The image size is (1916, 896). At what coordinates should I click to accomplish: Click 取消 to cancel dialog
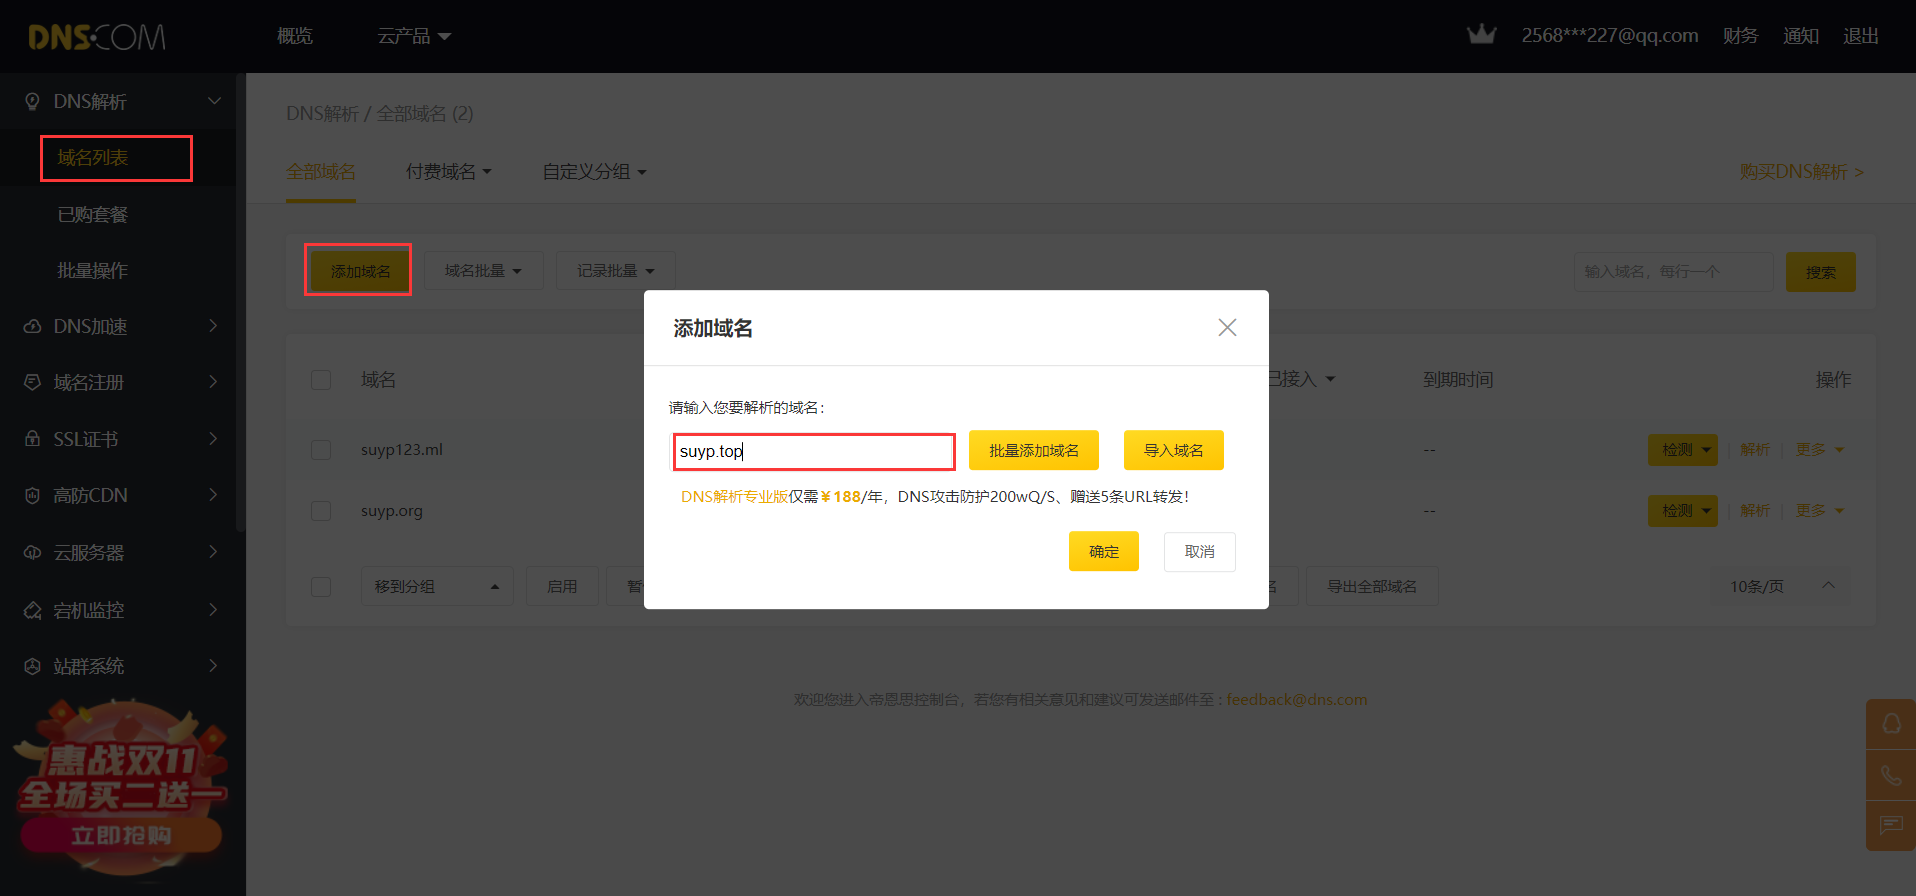tap(1200, 551)
